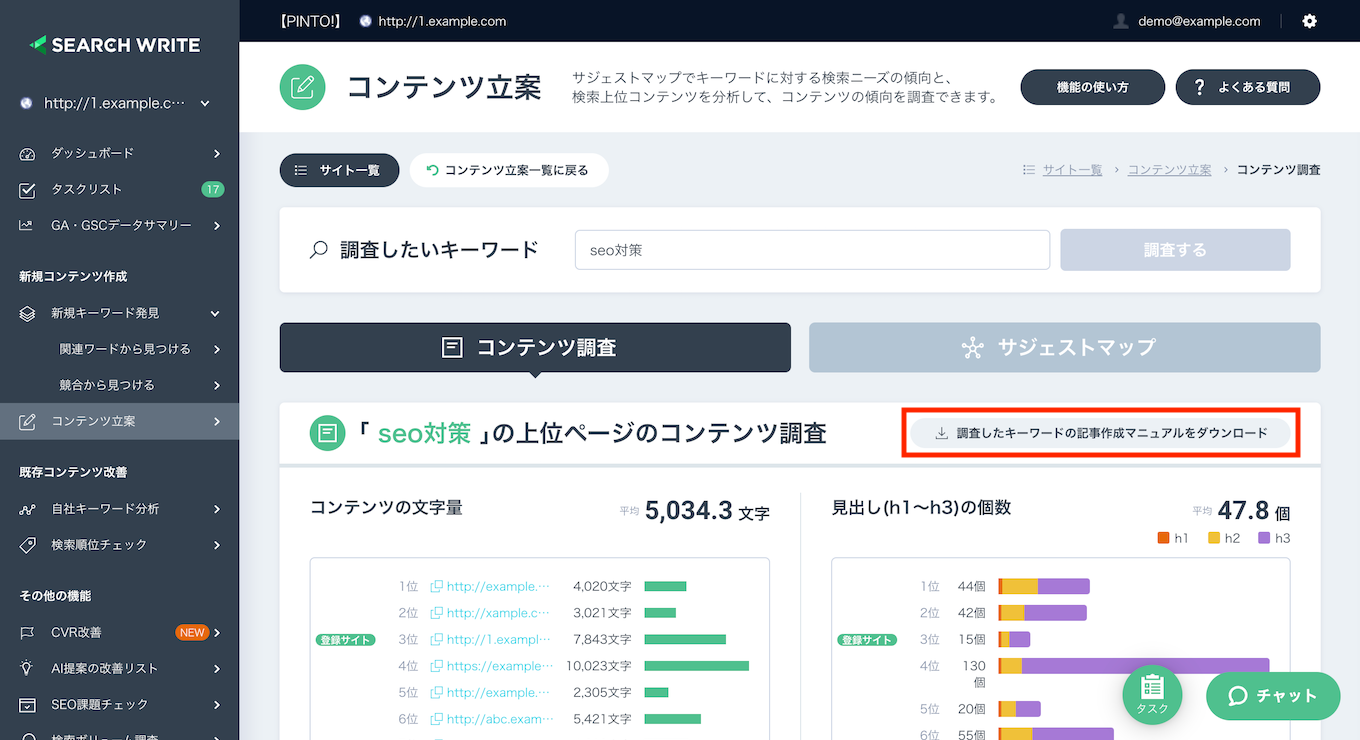
Task: Expand the 自社キーワード分析 menu arrow
Action: 217,509
